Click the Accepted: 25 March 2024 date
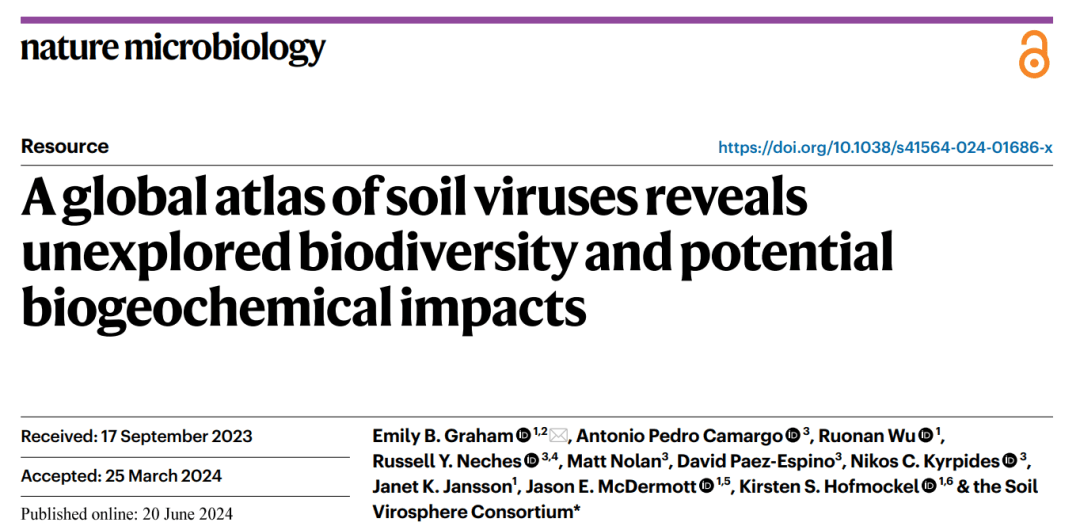Viewport: 1080px width, 530px height. [122, 476]
